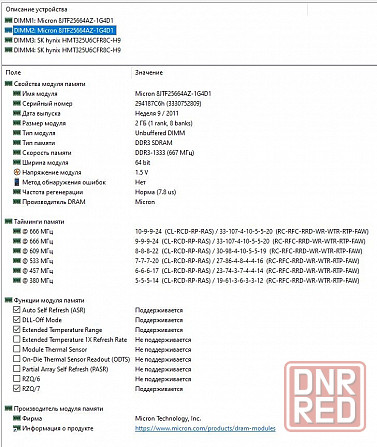The width and height of the screenshot is (377, 447).
Task: Toggle the DLL-Off Mode checkbox
Action: pyautogui.click(x=17, y=320)
